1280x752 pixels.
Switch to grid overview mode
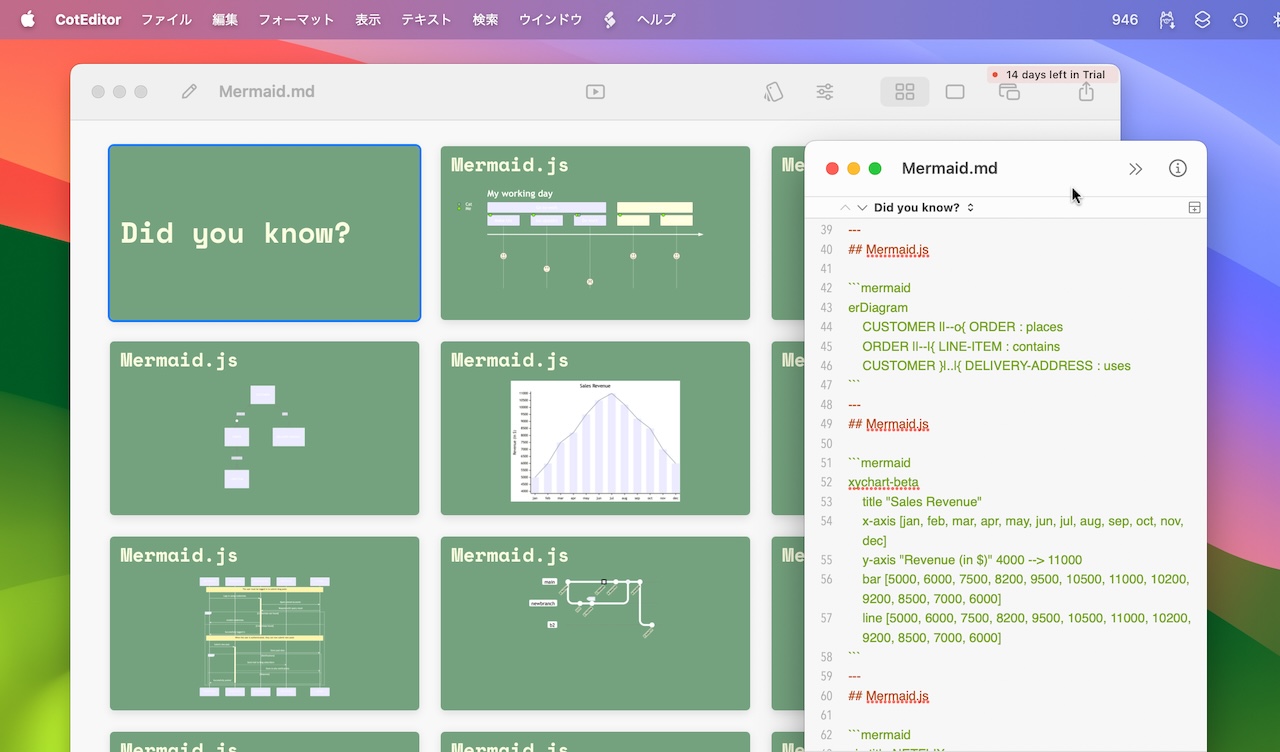pos(905,92)
